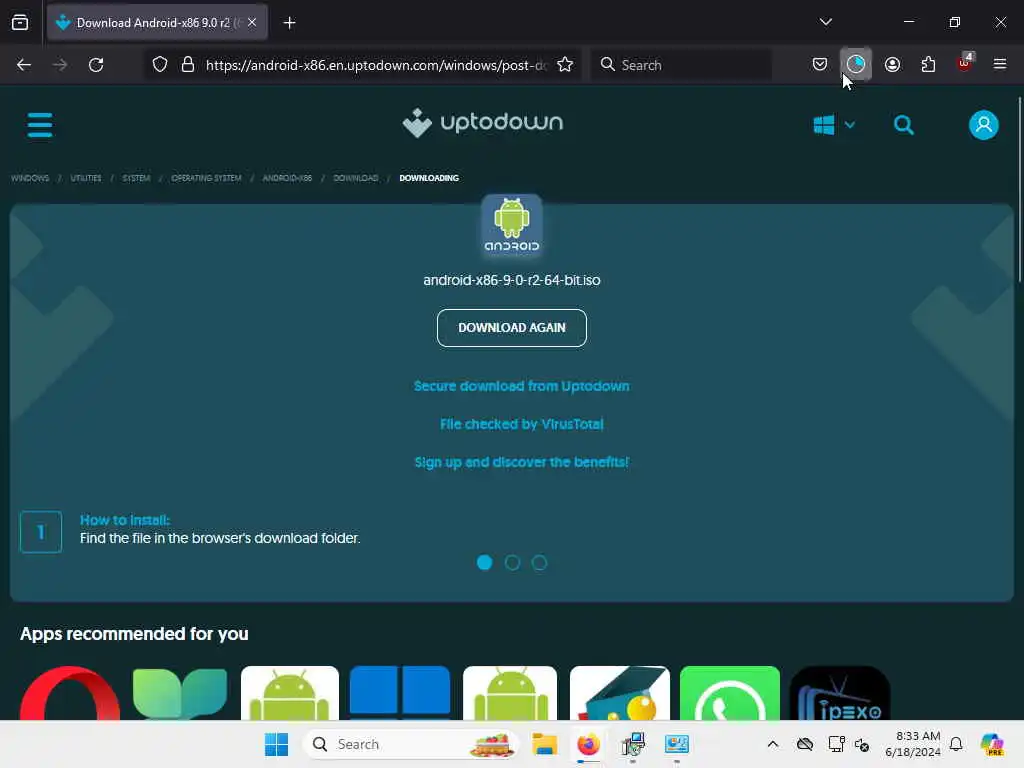Image resolution: width=1024 pixels, height=768 pixels.
Task: Click the page vertical scrollbar
Action: point(1019,189)
